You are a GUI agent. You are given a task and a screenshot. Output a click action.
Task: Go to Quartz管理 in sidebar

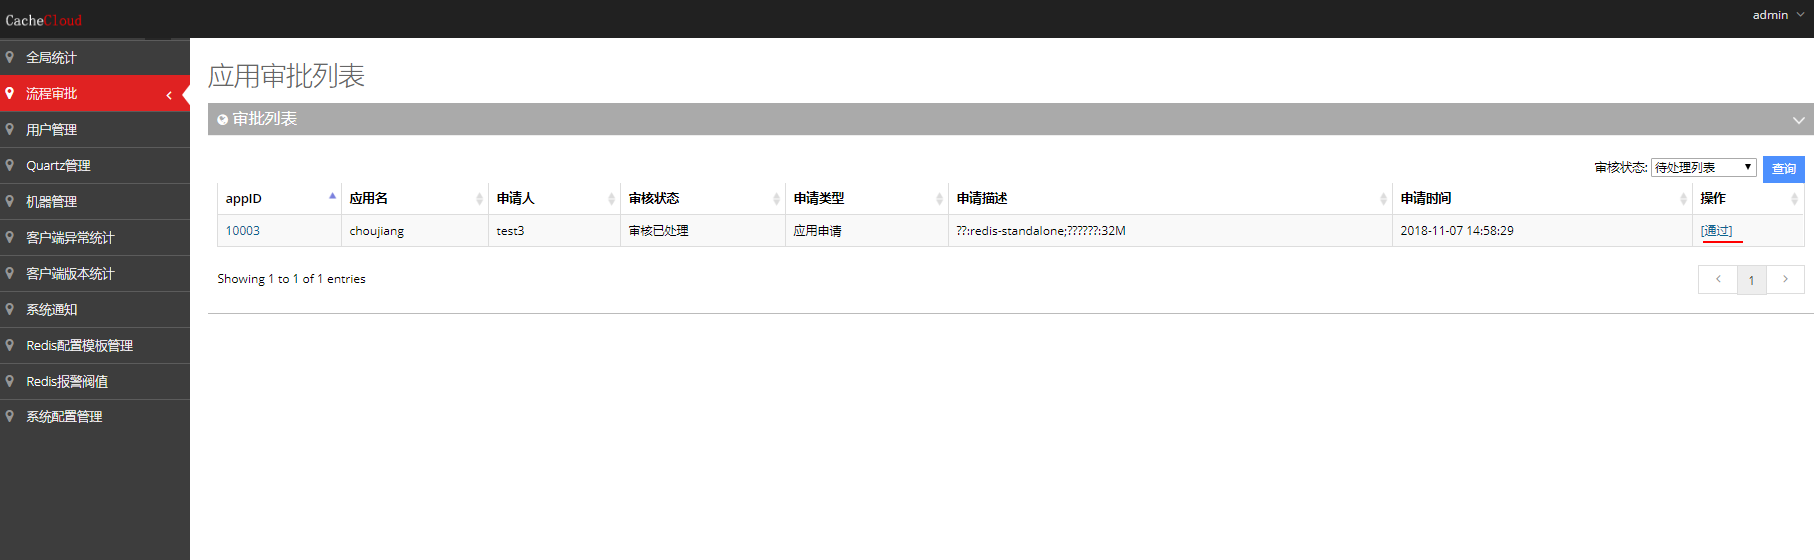tap(95, 166)
